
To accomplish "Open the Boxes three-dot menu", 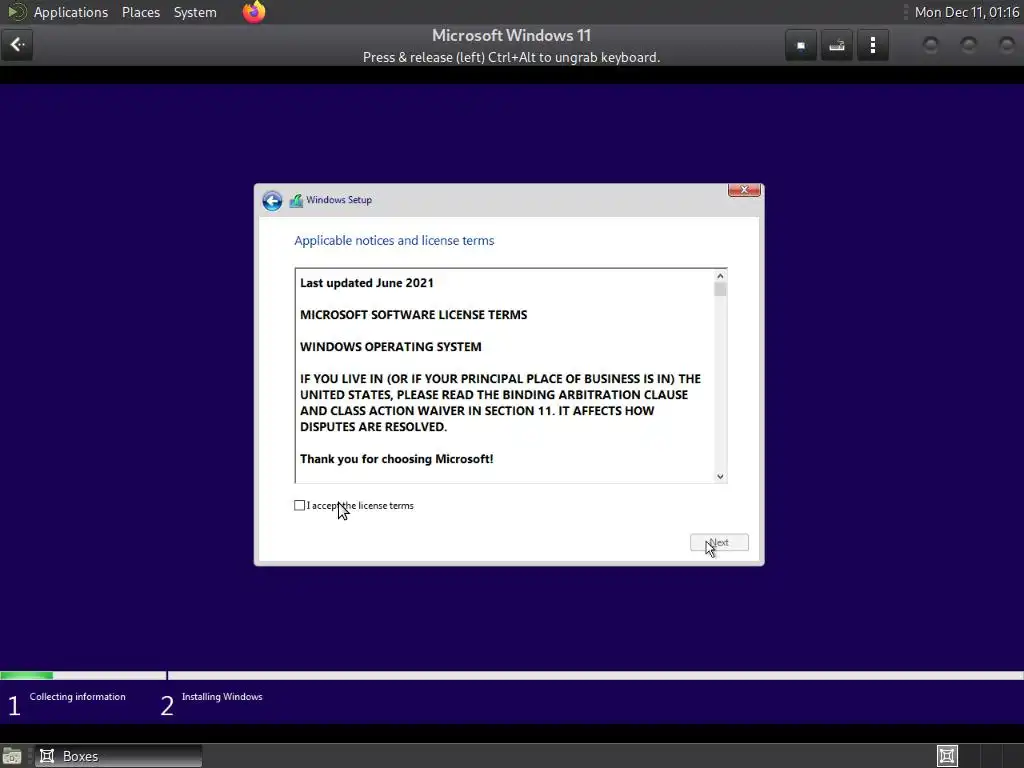I will [872, 46].
